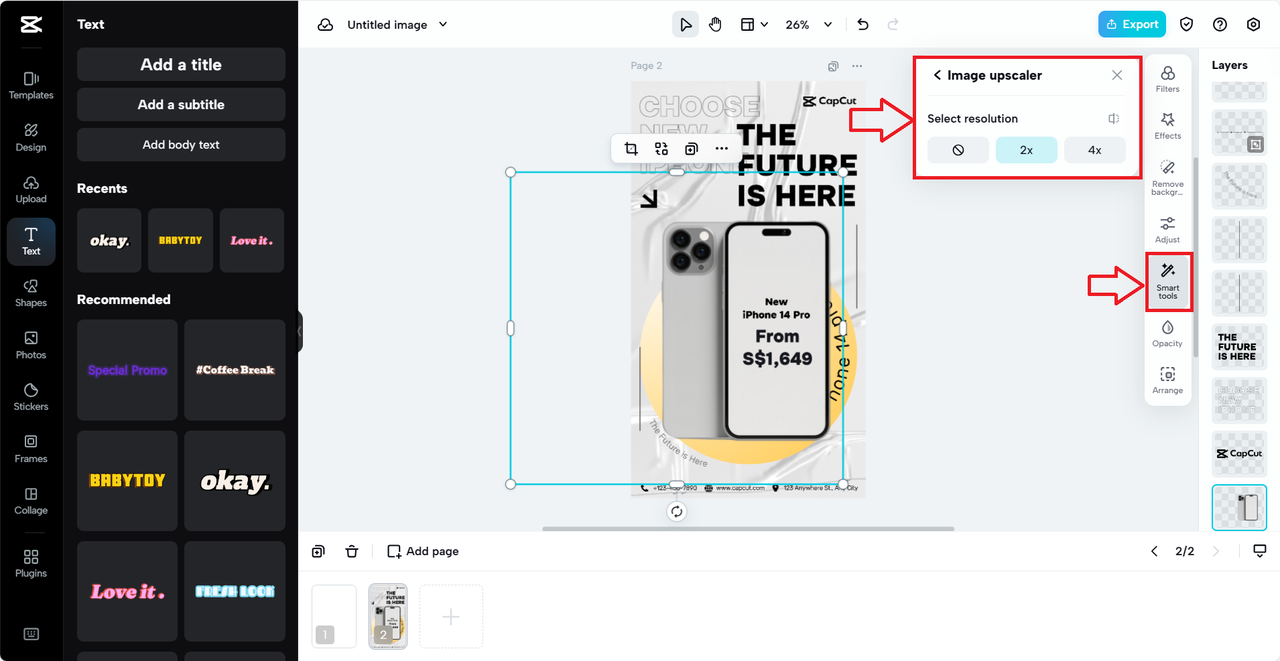Choose the Love it. recent text style
Viewport: 1280px width, 661px height.
[252, 240]
